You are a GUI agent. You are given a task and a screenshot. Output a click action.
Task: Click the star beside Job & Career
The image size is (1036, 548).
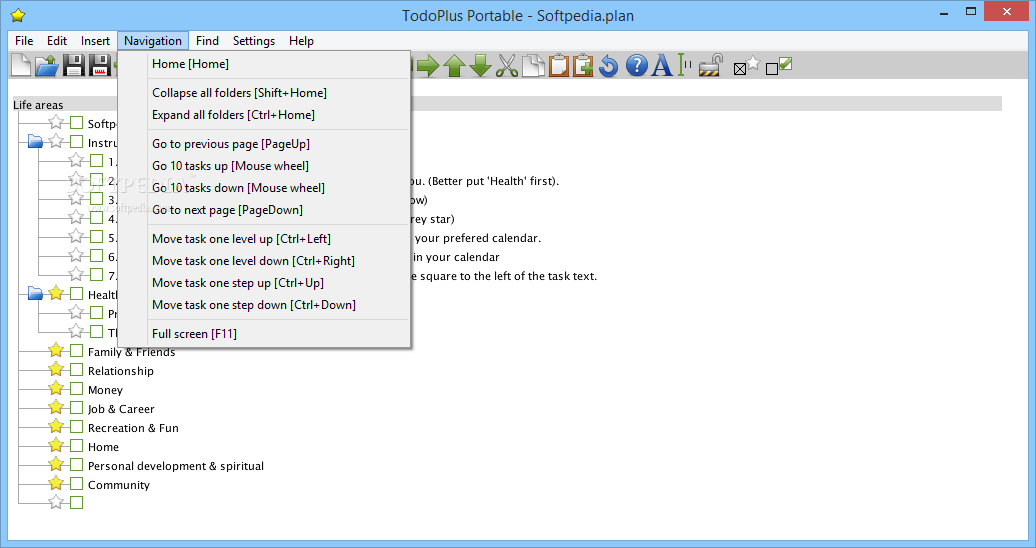(56, 408)
